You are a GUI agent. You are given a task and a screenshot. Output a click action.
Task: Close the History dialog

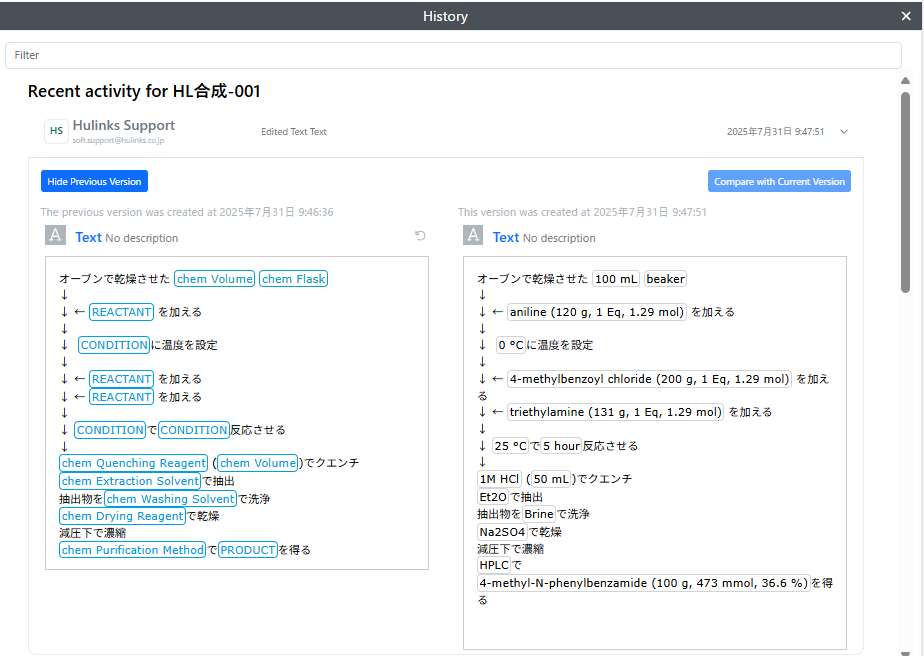906,16
